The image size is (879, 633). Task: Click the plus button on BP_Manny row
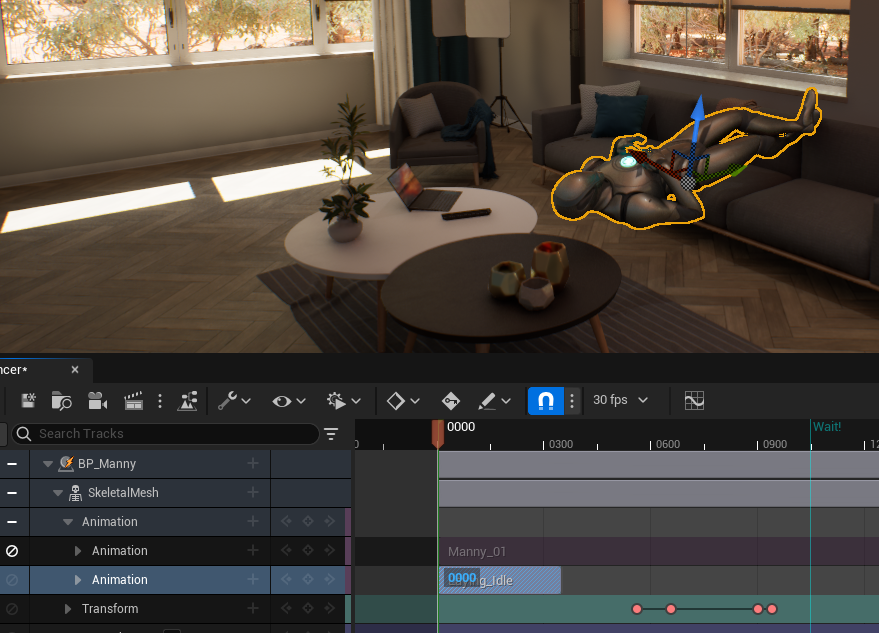click(253, 464)
